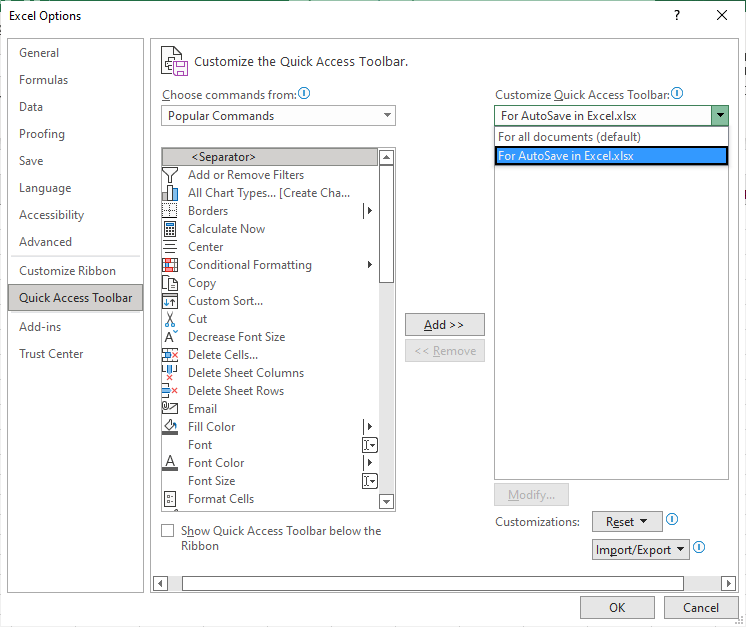746x627 pixels.
Task: Expand the Fill Color submenu arrow
Action: pyautogui.click(x=369, y=427)
